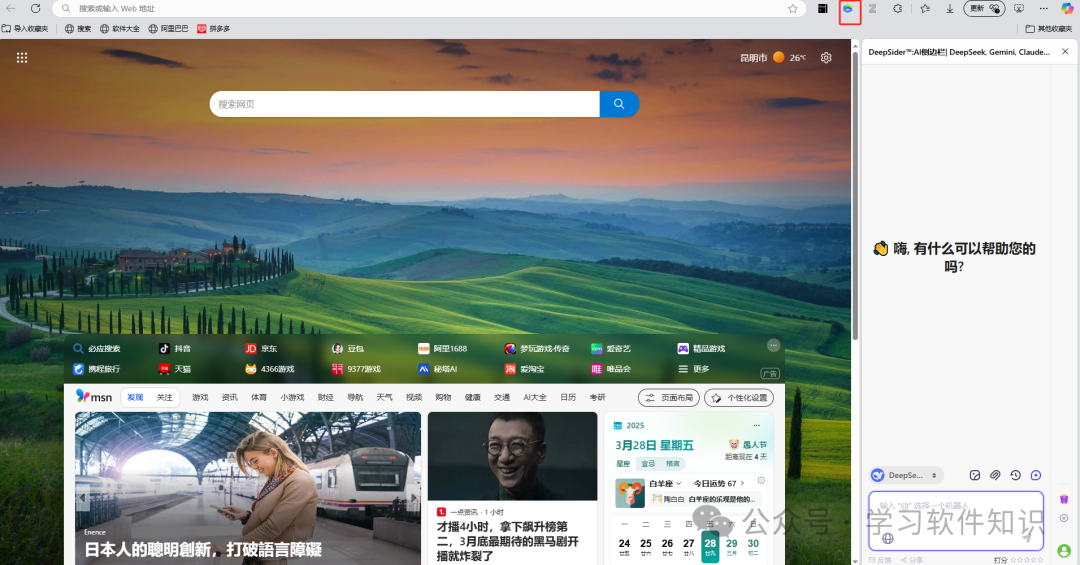Open 唯品会 quick link
1080x565 pixels.
click(611, 369)
